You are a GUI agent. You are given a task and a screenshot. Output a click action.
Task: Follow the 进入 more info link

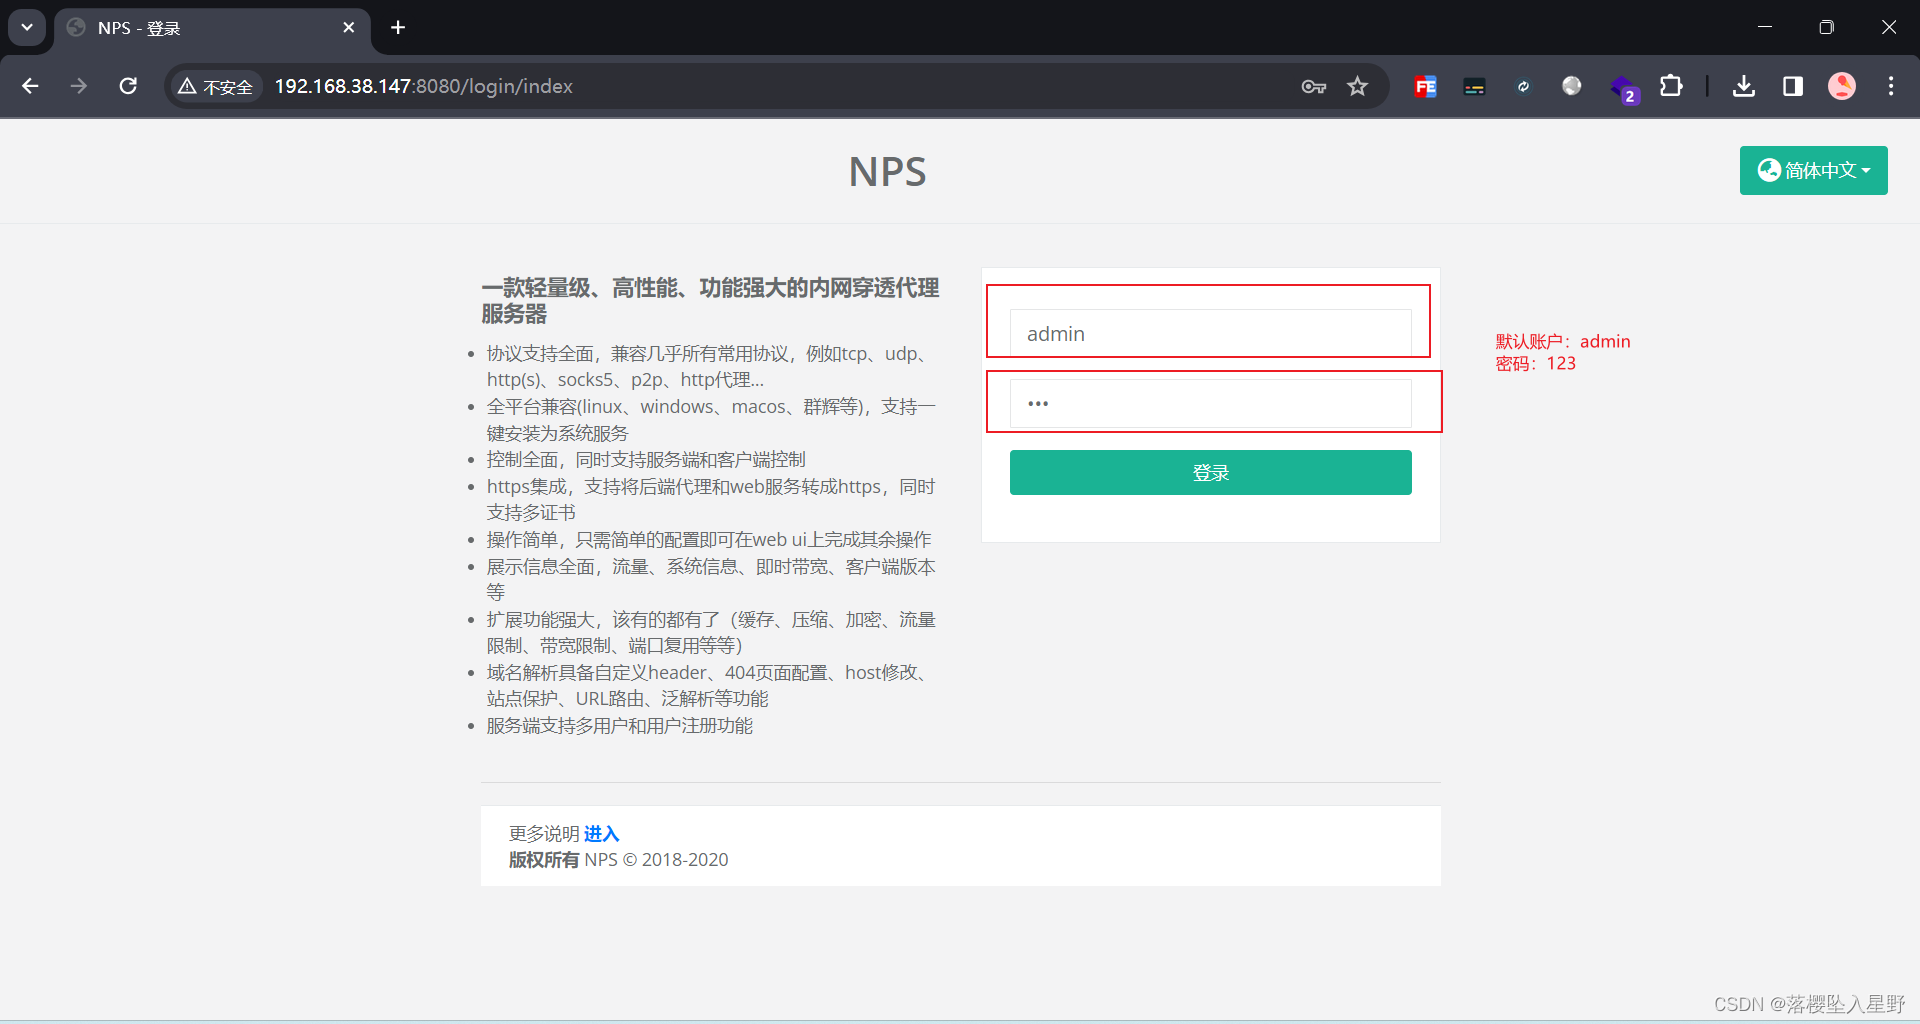602,833
